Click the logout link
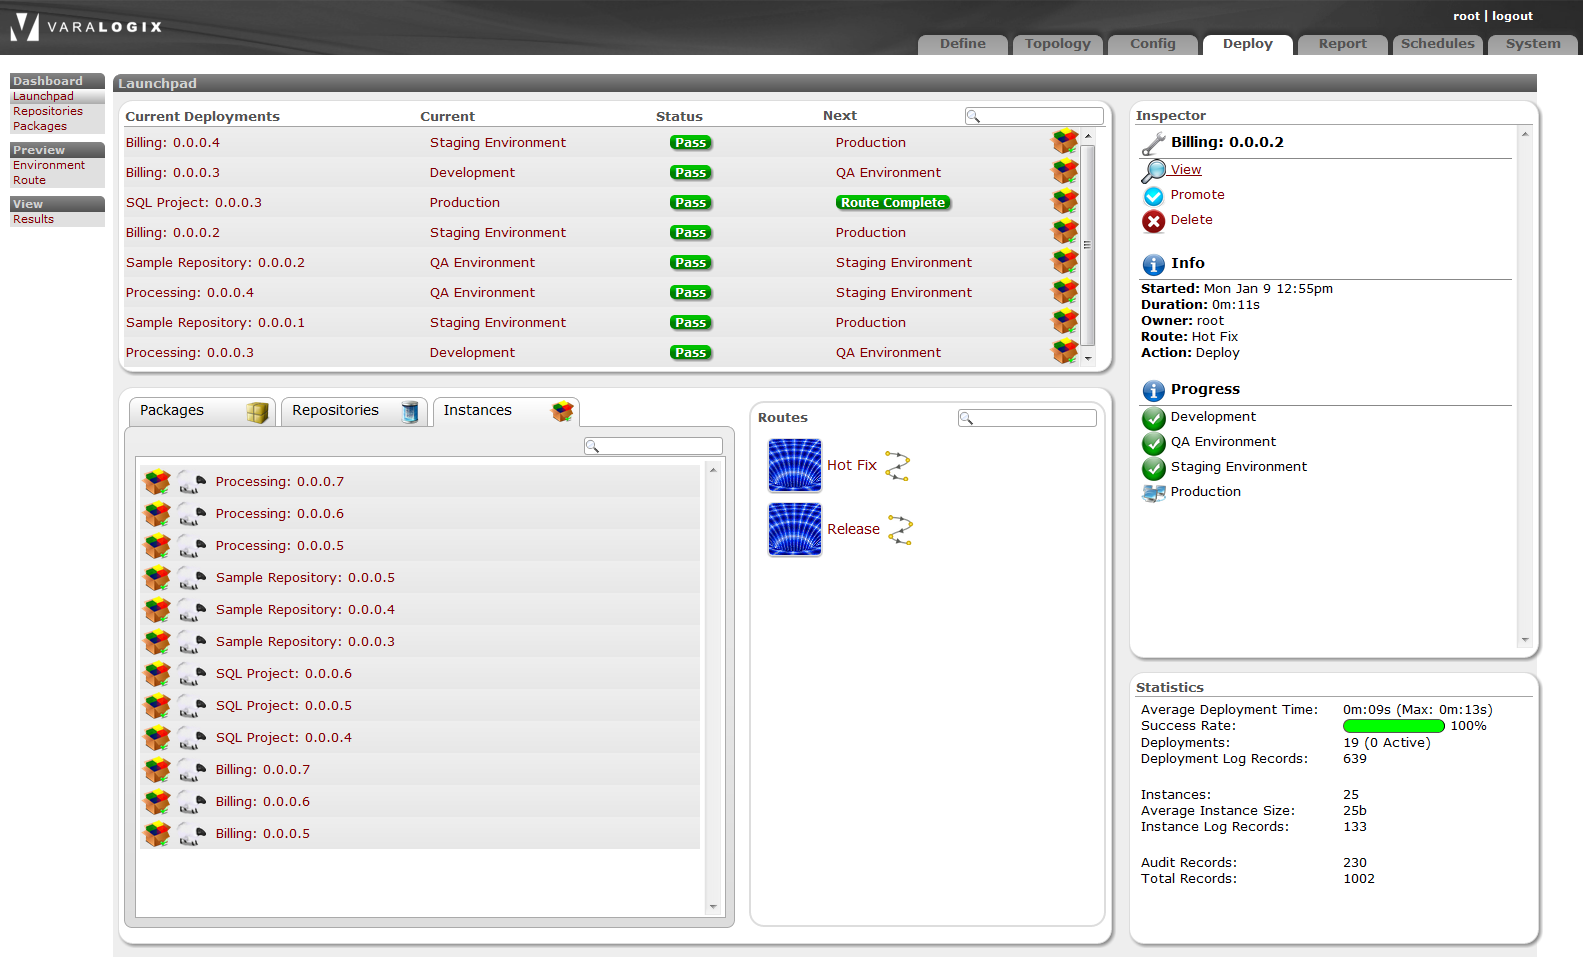This screenshot has width=1583, height=957. pyautogui.click(x=1512, y=16)
